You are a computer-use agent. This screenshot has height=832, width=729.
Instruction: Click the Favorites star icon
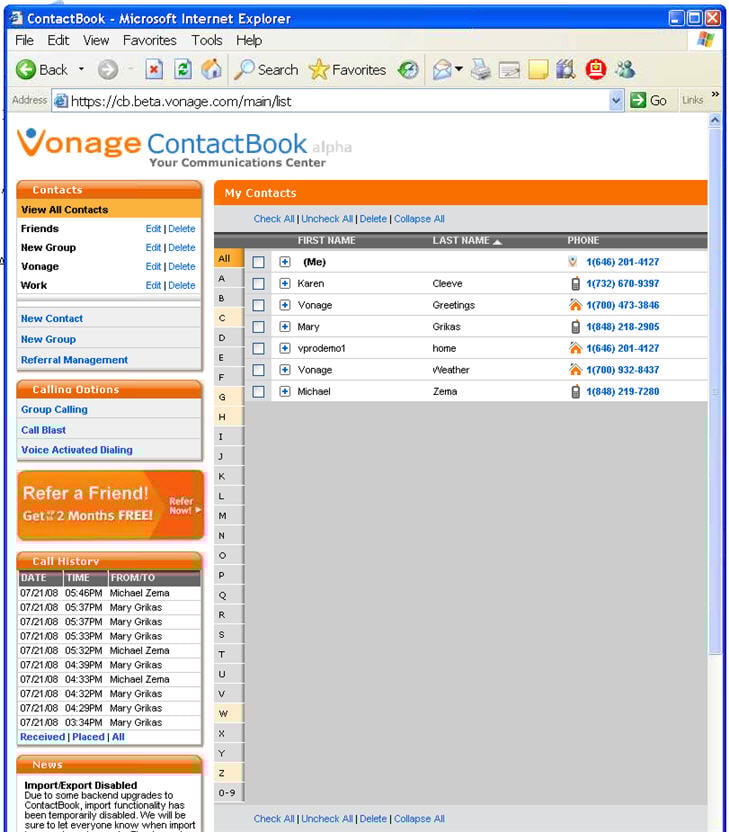point(318,70)
